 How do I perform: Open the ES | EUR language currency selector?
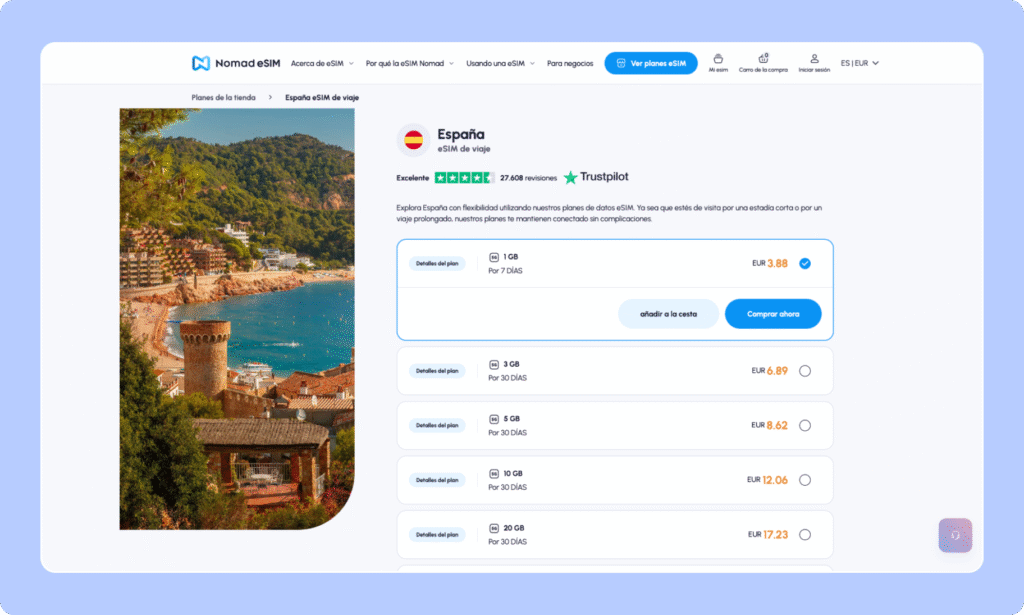click(x=859, y=63)
